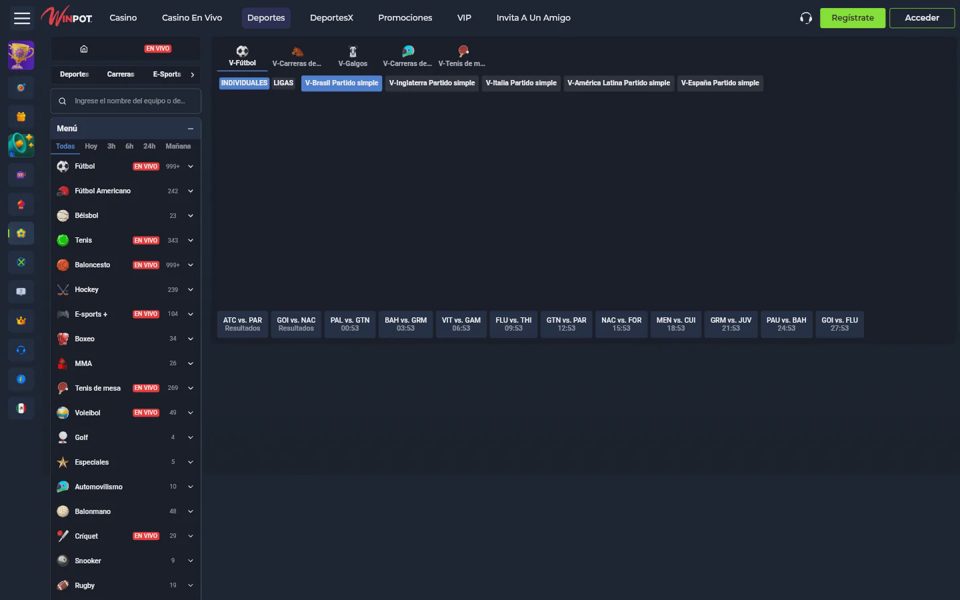Image resolution: width=960 pixels, height=600 pixels.
Task: Open the hamburger menu icon
Action: click(22, 18)
